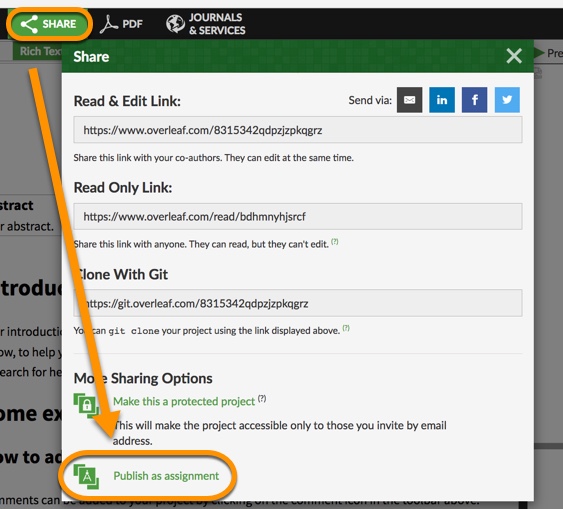563x509 pixels.
Task: Click the globe Journals icon
Action: point(175,24)
